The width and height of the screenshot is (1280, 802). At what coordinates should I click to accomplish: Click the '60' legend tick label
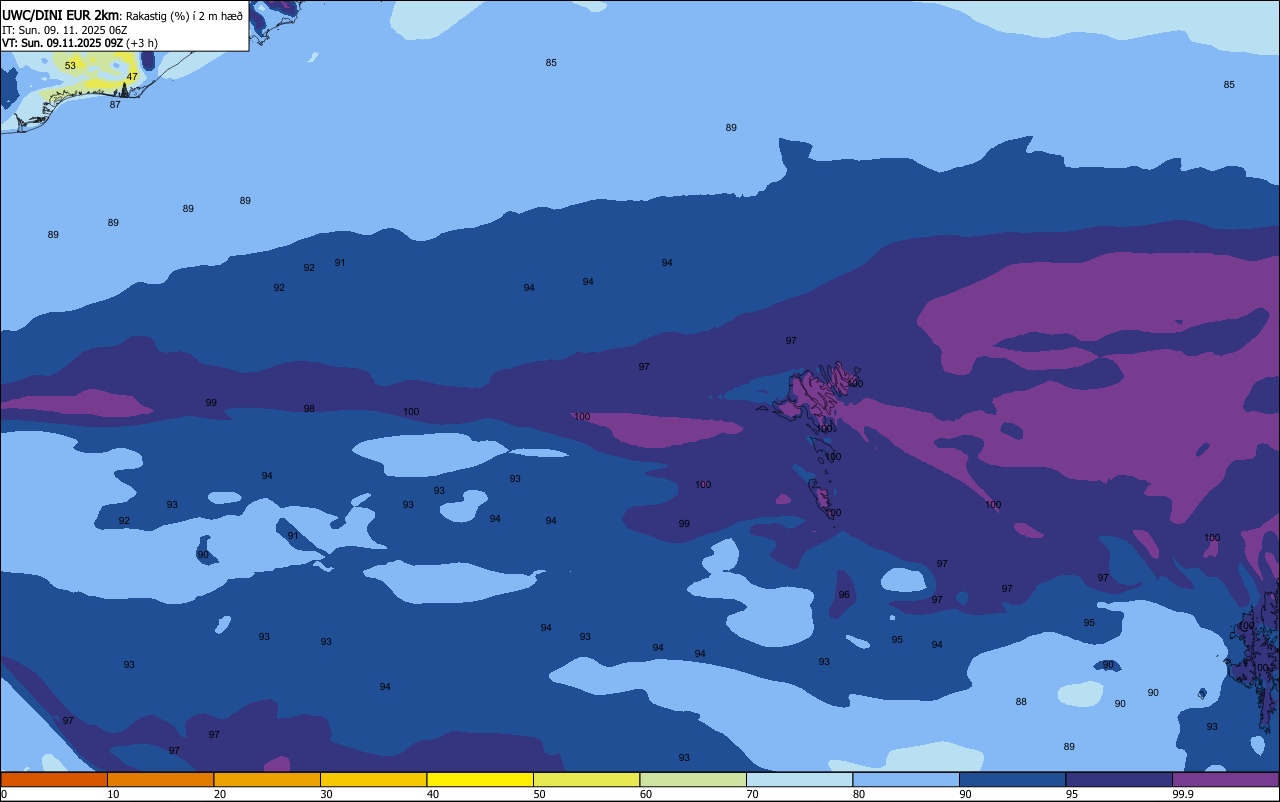645,794
